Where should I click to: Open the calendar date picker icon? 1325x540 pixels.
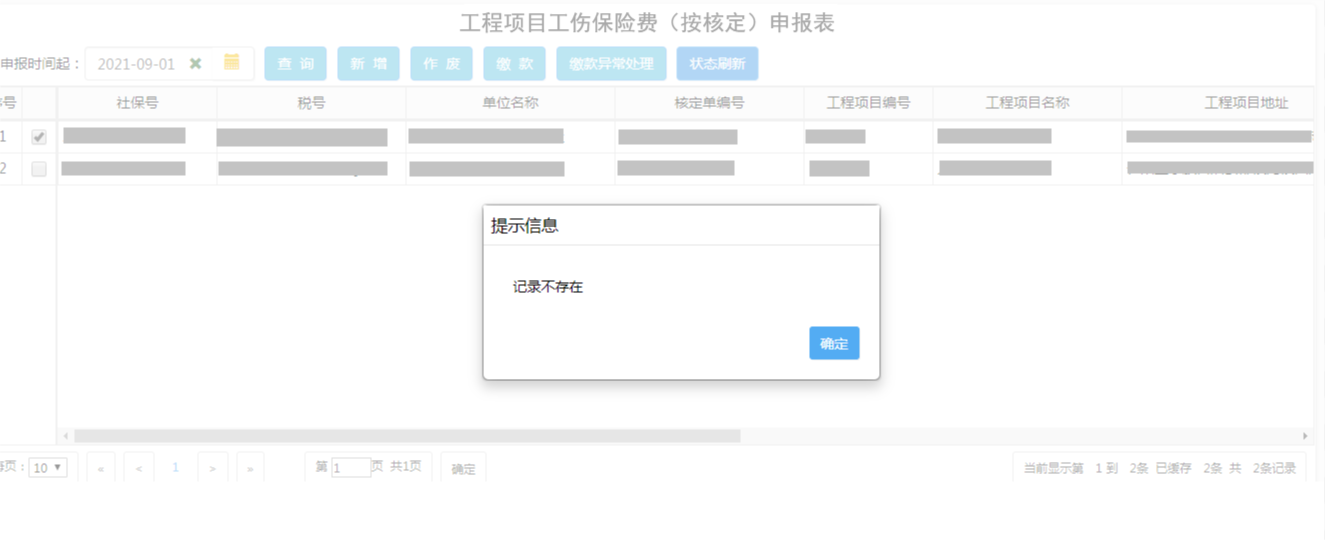[x=232, y=63]
